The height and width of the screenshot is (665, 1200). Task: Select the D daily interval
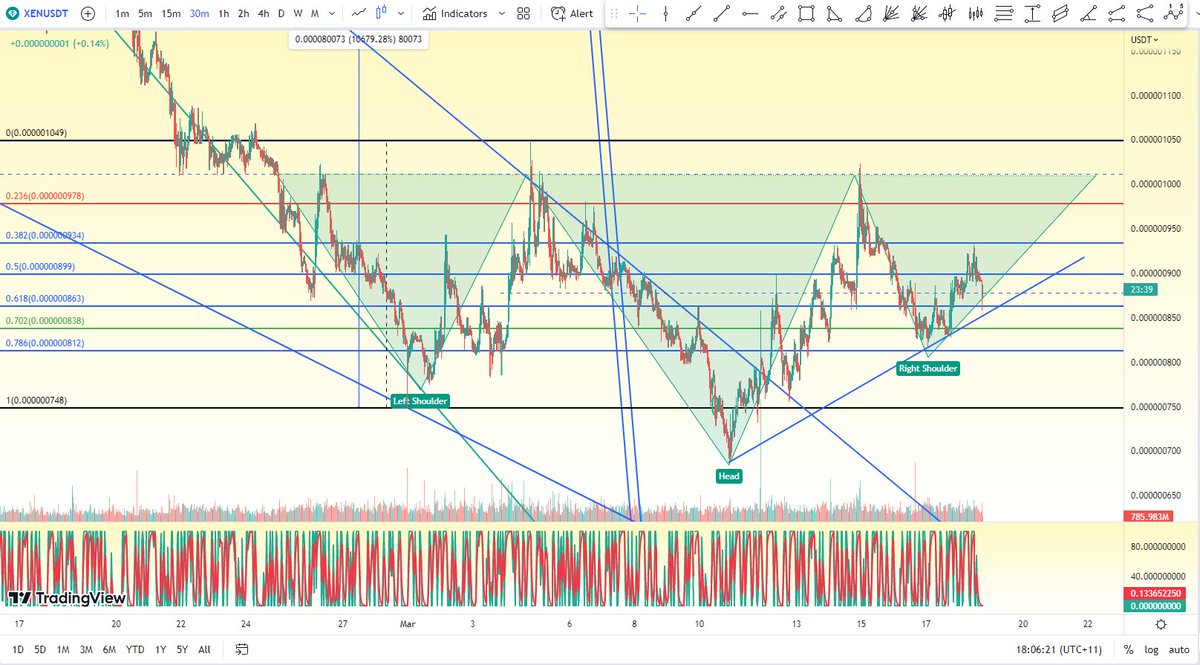[281, 14]
